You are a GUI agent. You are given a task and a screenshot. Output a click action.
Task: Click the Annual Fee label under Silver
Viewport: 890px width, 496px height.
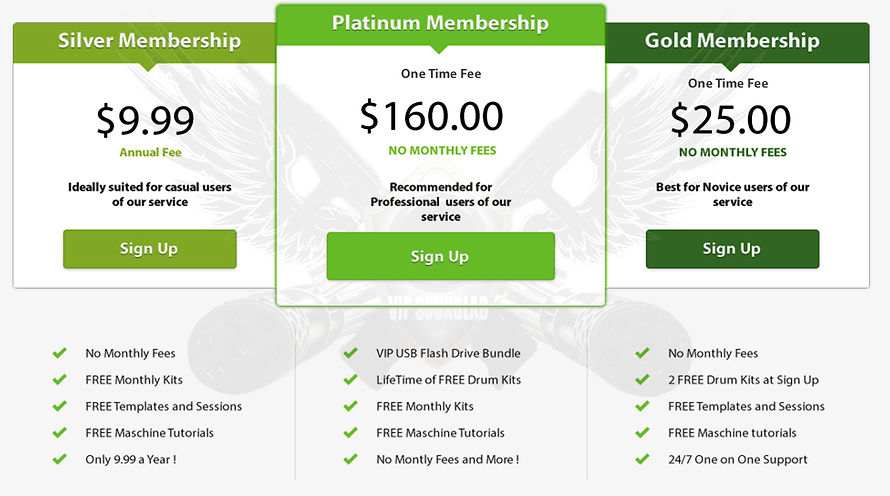click(x=150, y=152)
